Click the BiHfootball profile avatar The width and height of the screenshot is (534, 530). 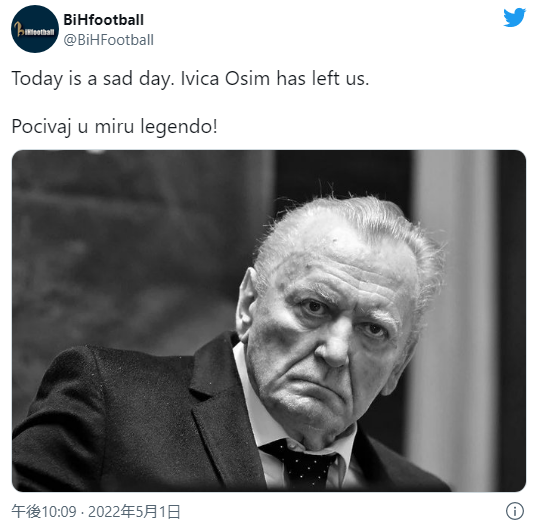[35, 29]
